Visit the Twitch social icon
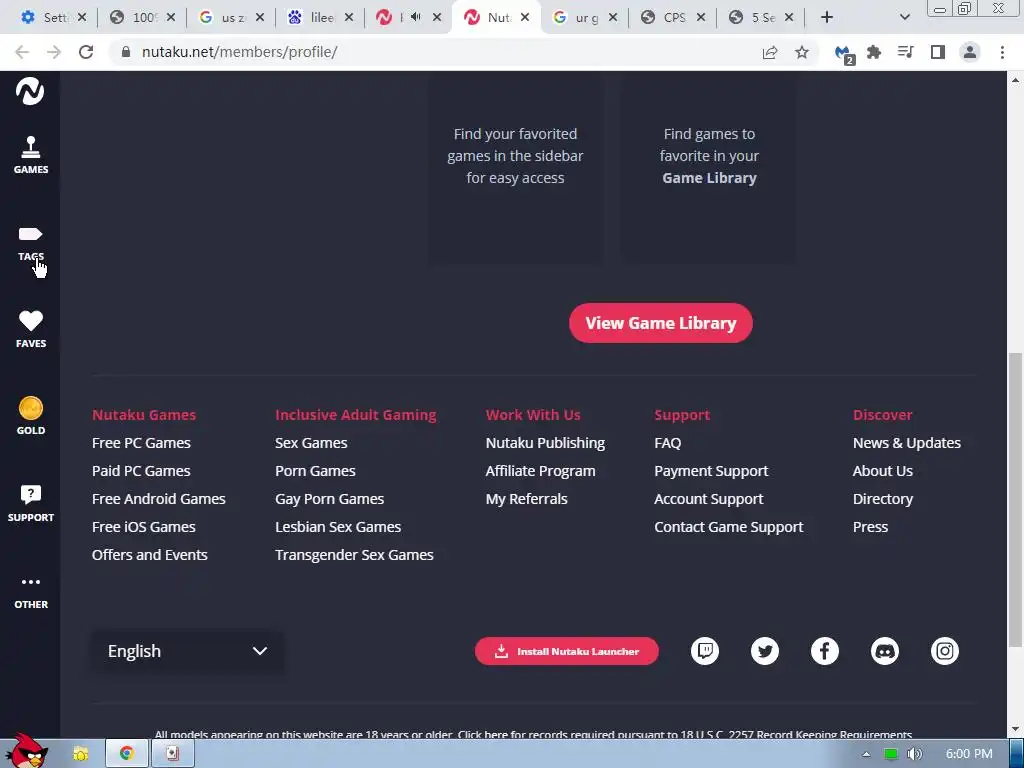 pos(705,651)
